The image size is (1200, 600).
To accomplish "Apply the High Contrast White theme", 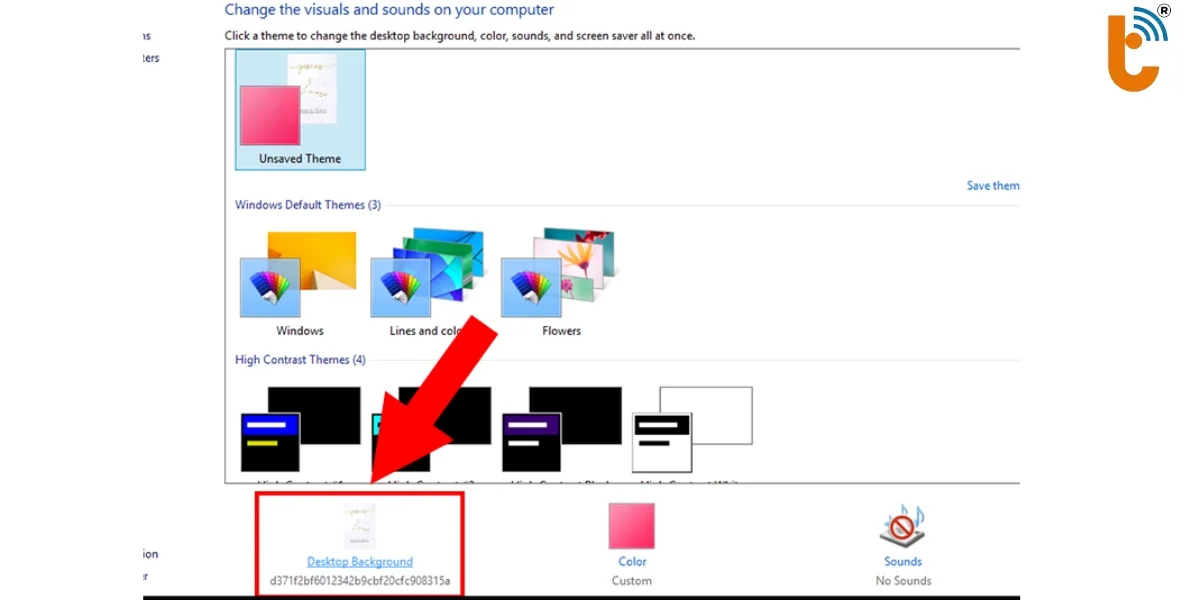I will (x=692, y=430).
